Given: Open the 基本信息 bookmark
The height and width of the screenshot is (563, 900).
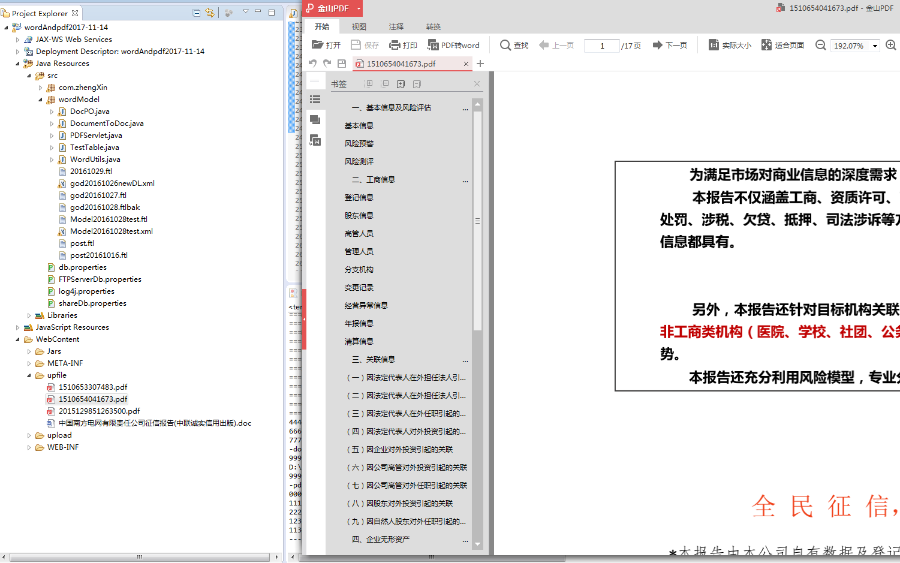Looking at the screenshot, I should [x=359, y=125].
